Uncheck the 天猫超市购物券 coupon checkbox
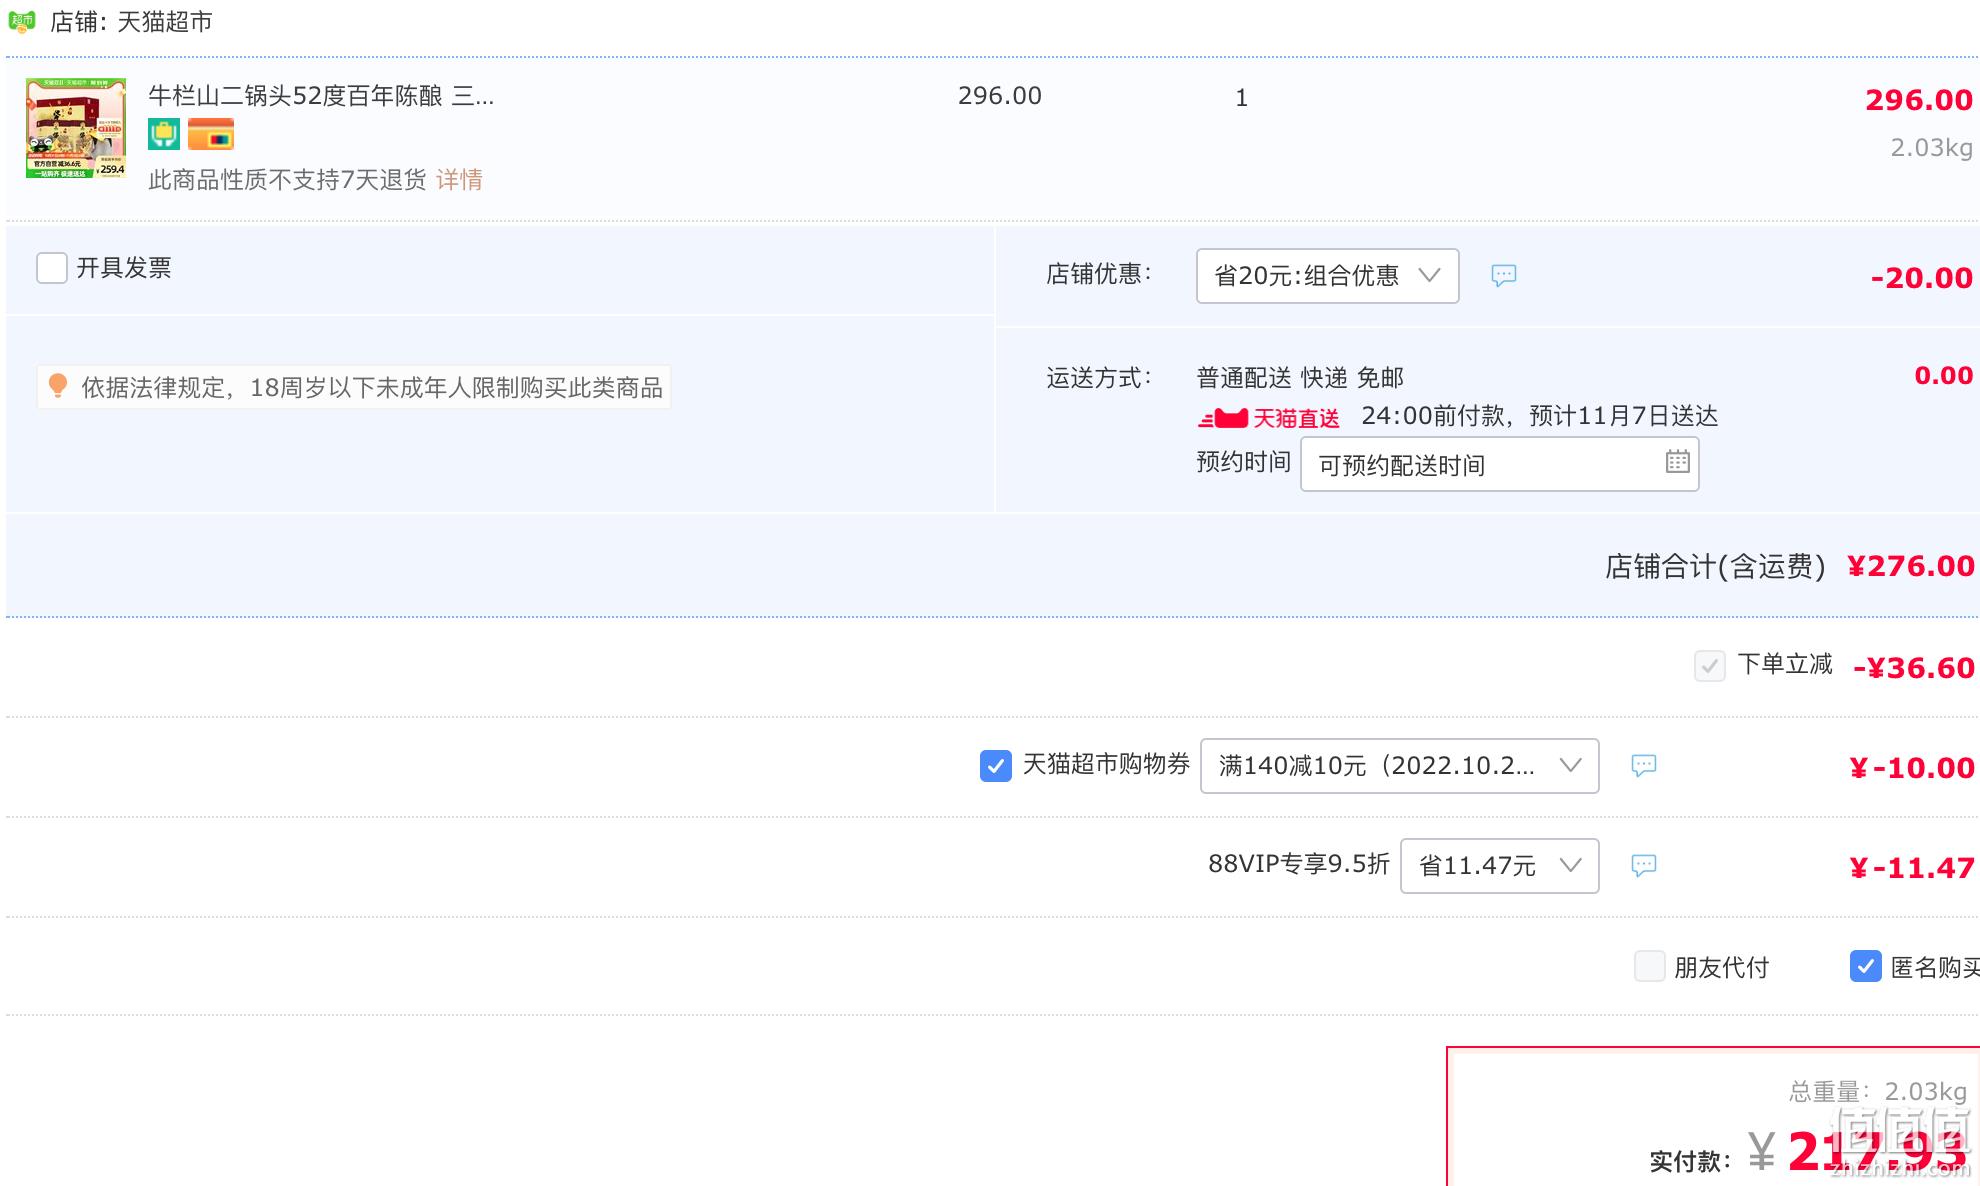The image size is (1980, 1186). pyautogui.click(x=995, y=766)
